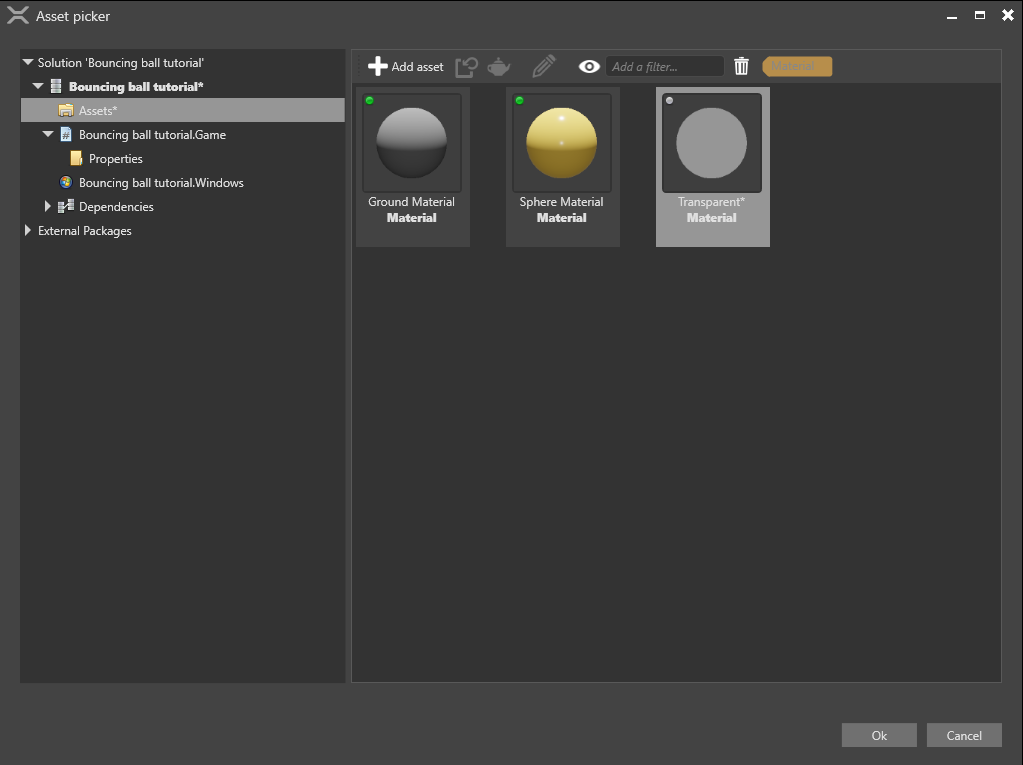Image resolution: width=1023 pixels, height=765 pixels.
Task: Expand the External Packages node
Action: (27, 231)
